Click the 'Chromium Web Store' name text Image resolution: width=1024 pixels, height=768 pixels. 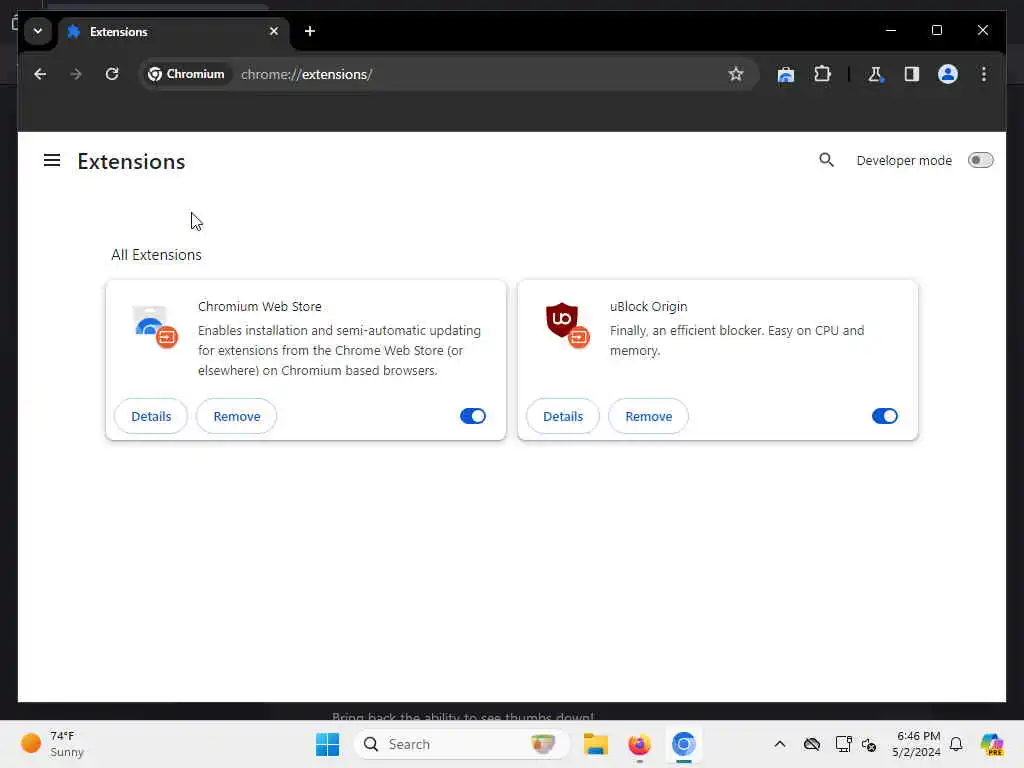[x=259, y=306]
